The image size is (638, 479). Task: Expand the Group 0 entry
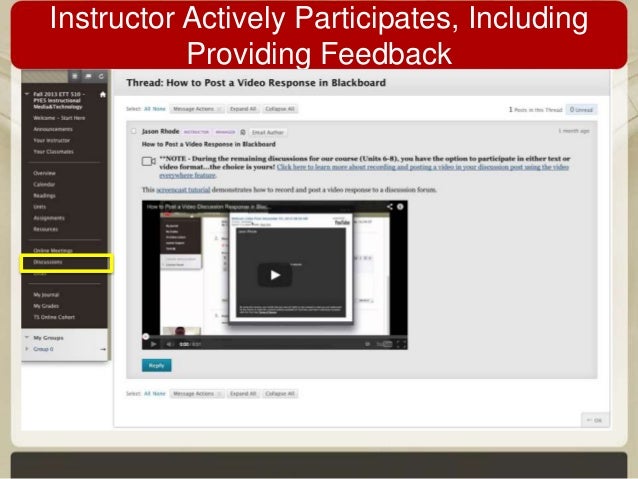click(x=27, y=349)
